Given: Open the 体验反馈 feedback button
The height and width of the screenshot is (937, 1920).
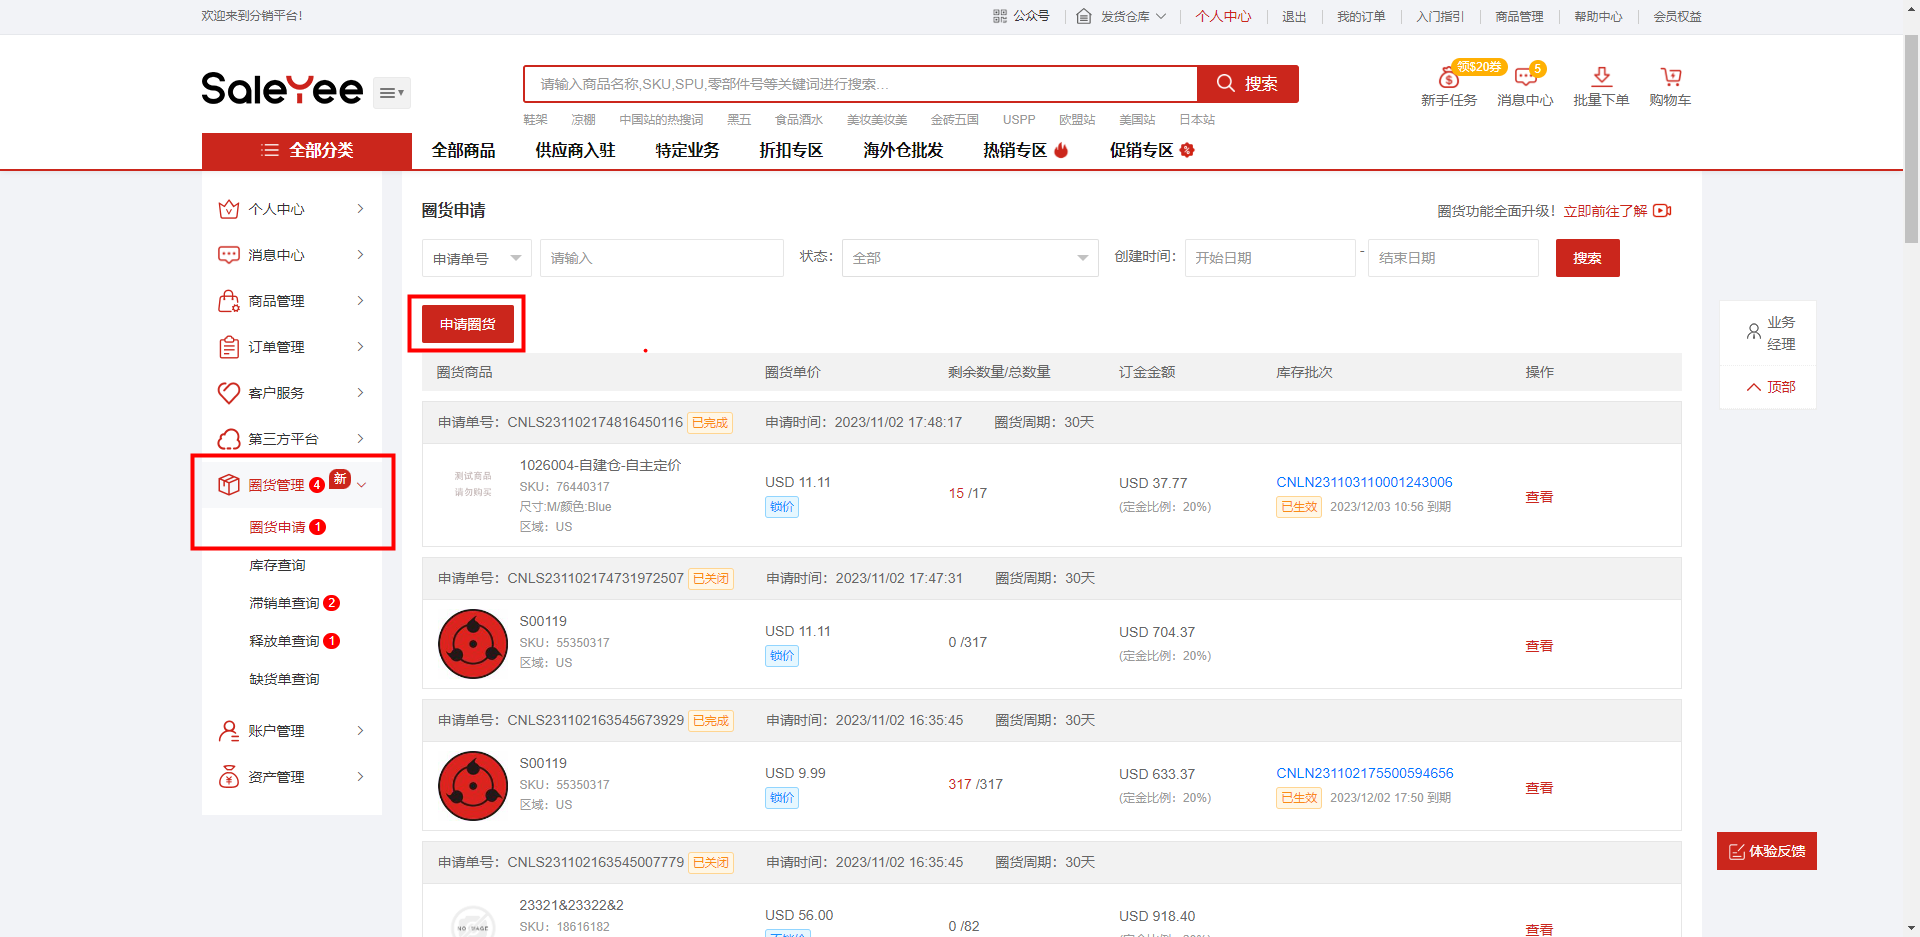Looking at the screenshot, I should point(1766,851).
